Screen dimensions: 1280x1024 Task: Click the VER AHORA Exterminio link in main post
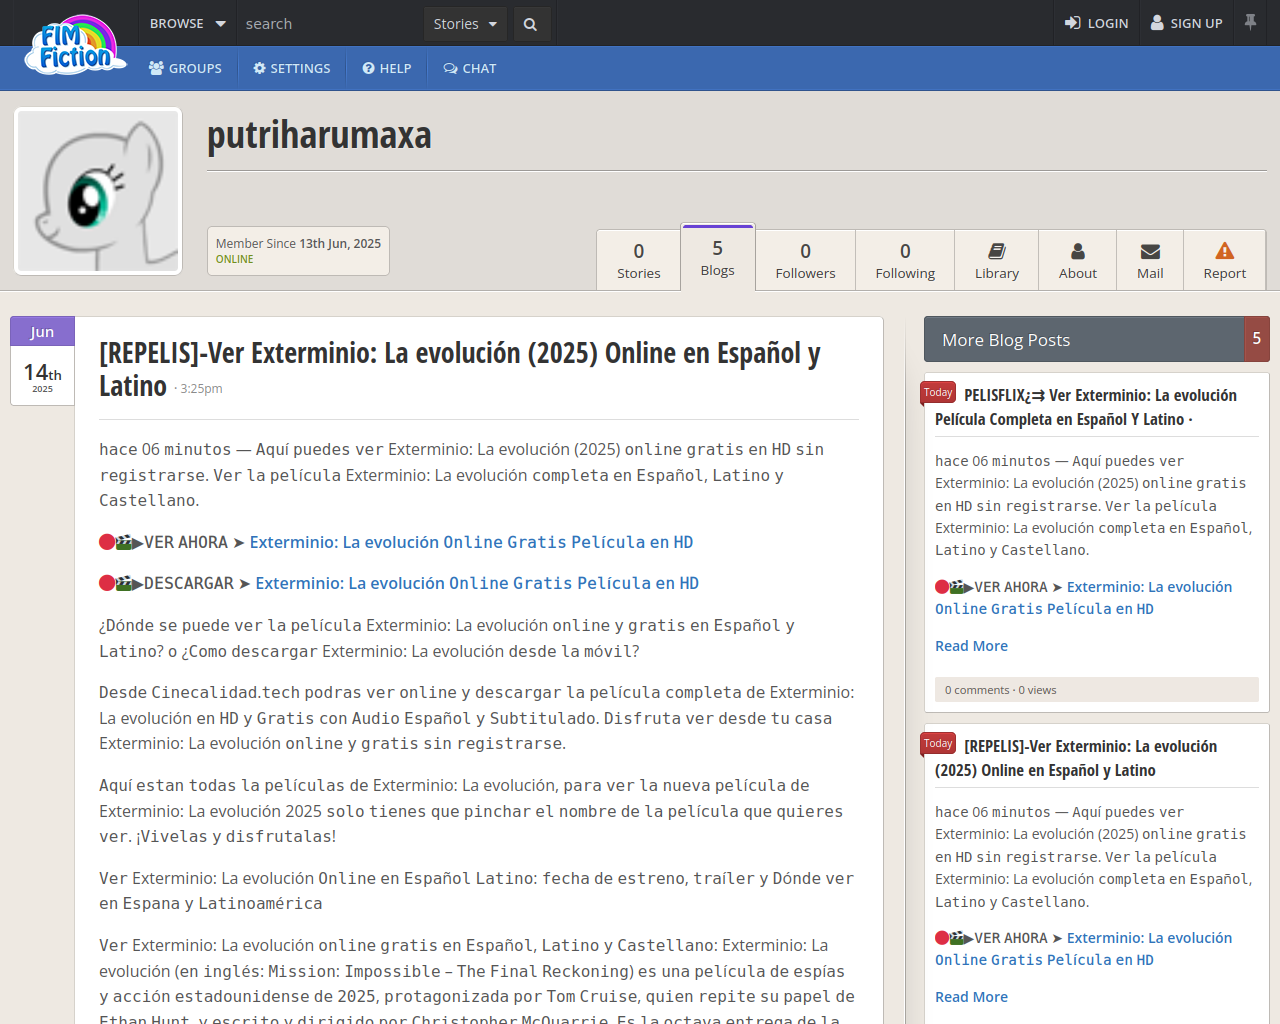471,542
